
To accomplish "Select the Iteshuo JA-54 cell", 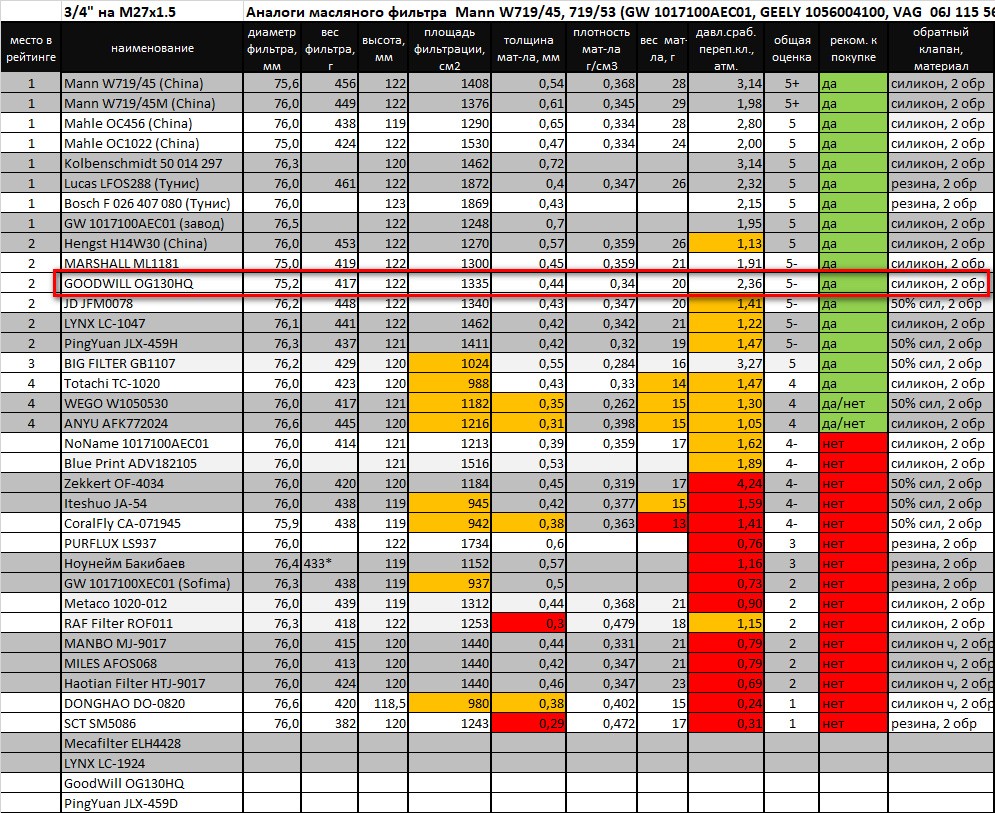I will [152, 503].
